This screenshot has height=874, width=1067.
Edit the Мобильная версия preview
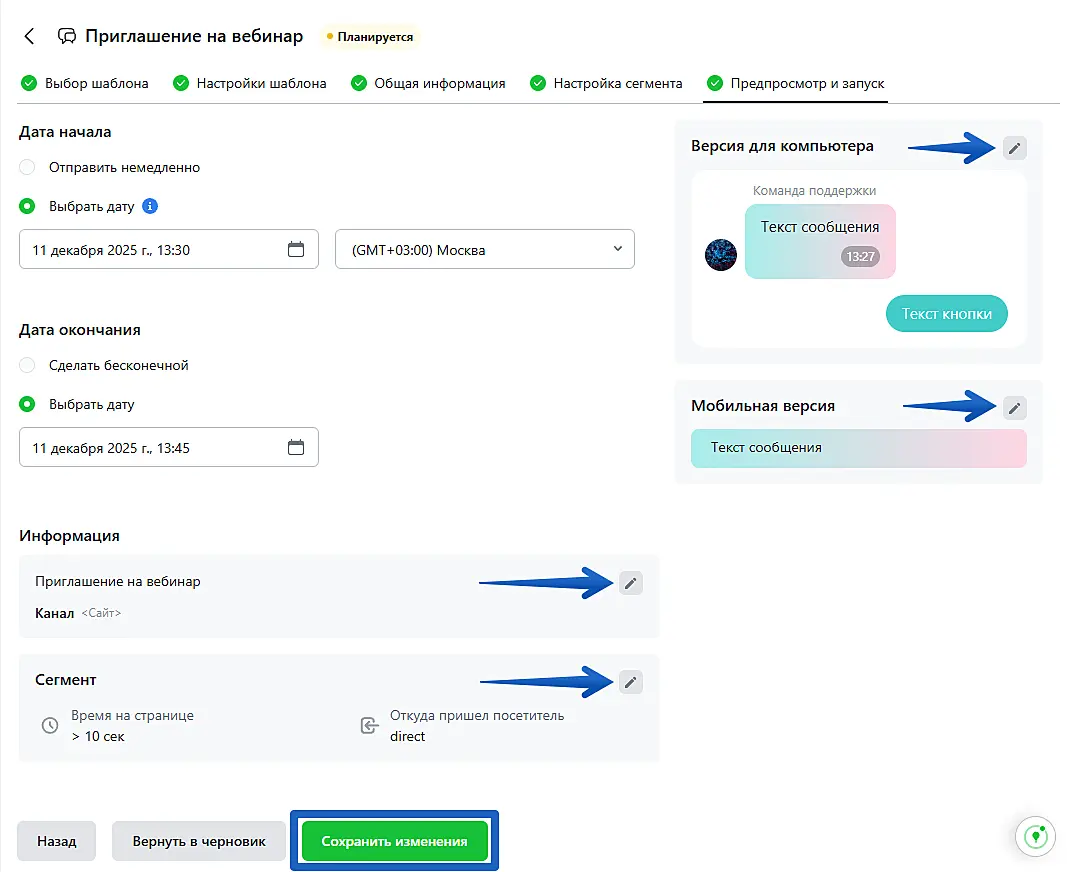tap(1015, 407)
